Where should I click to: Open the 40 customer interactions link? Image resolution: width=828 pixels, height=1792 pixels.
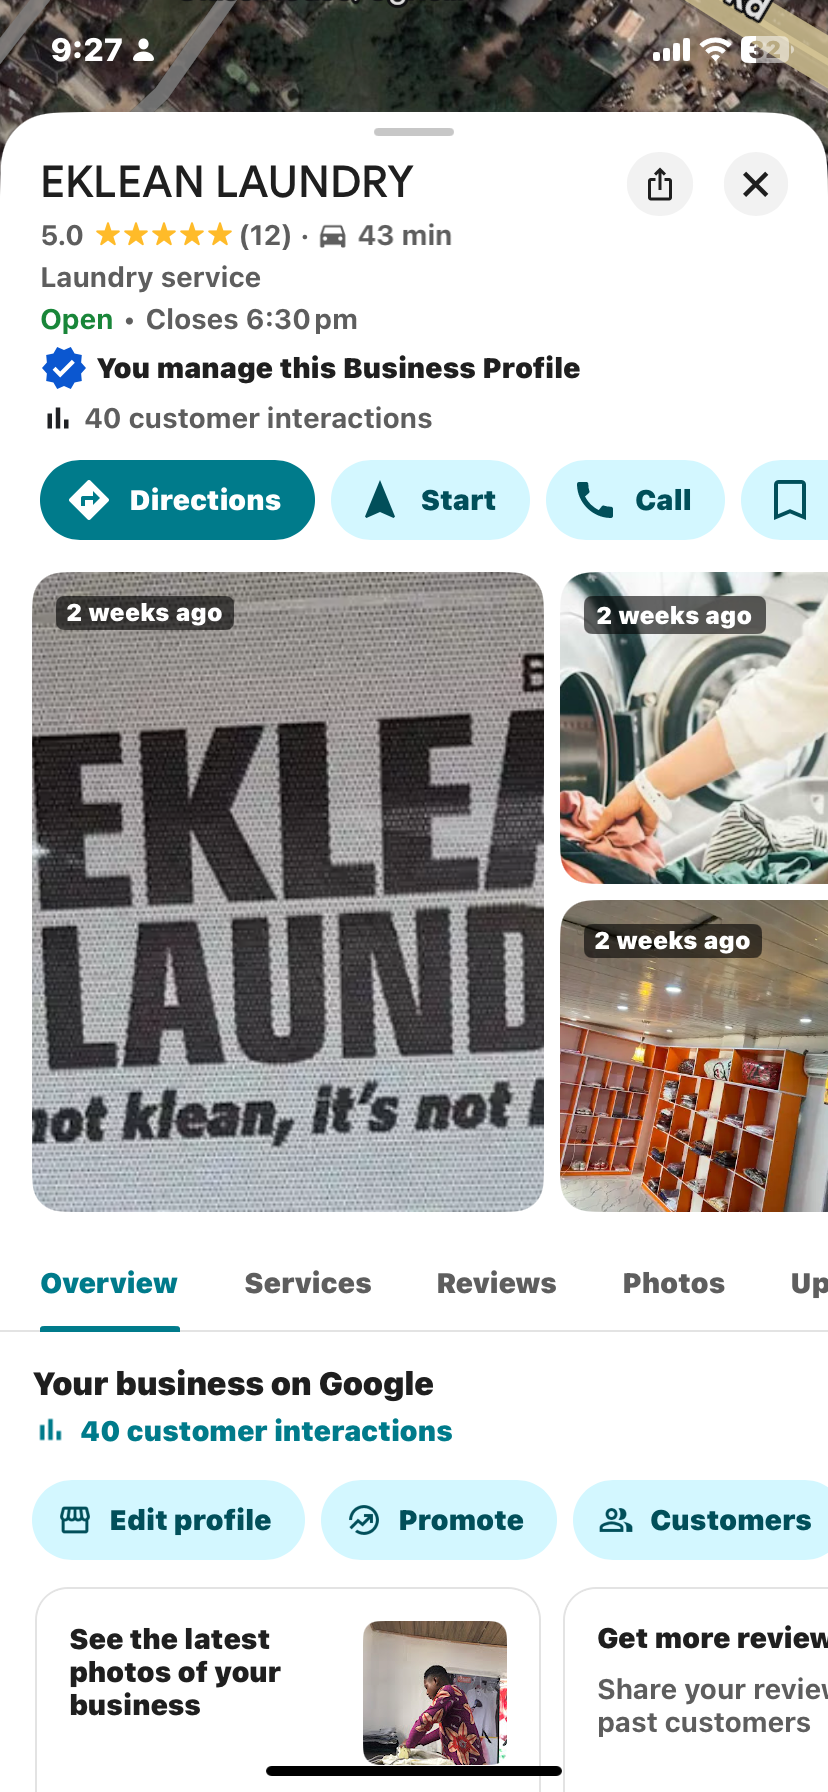pos(266,1431)
